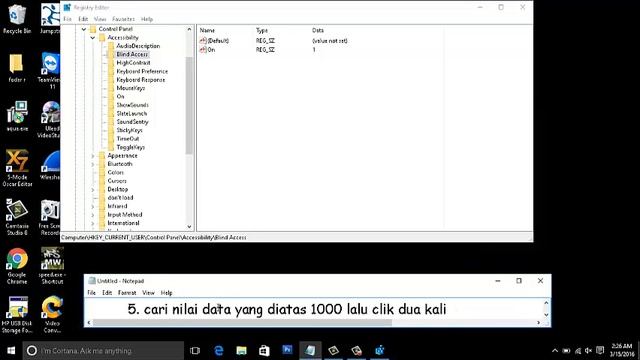Open the Favorites menu in Registry Editor

123,19
